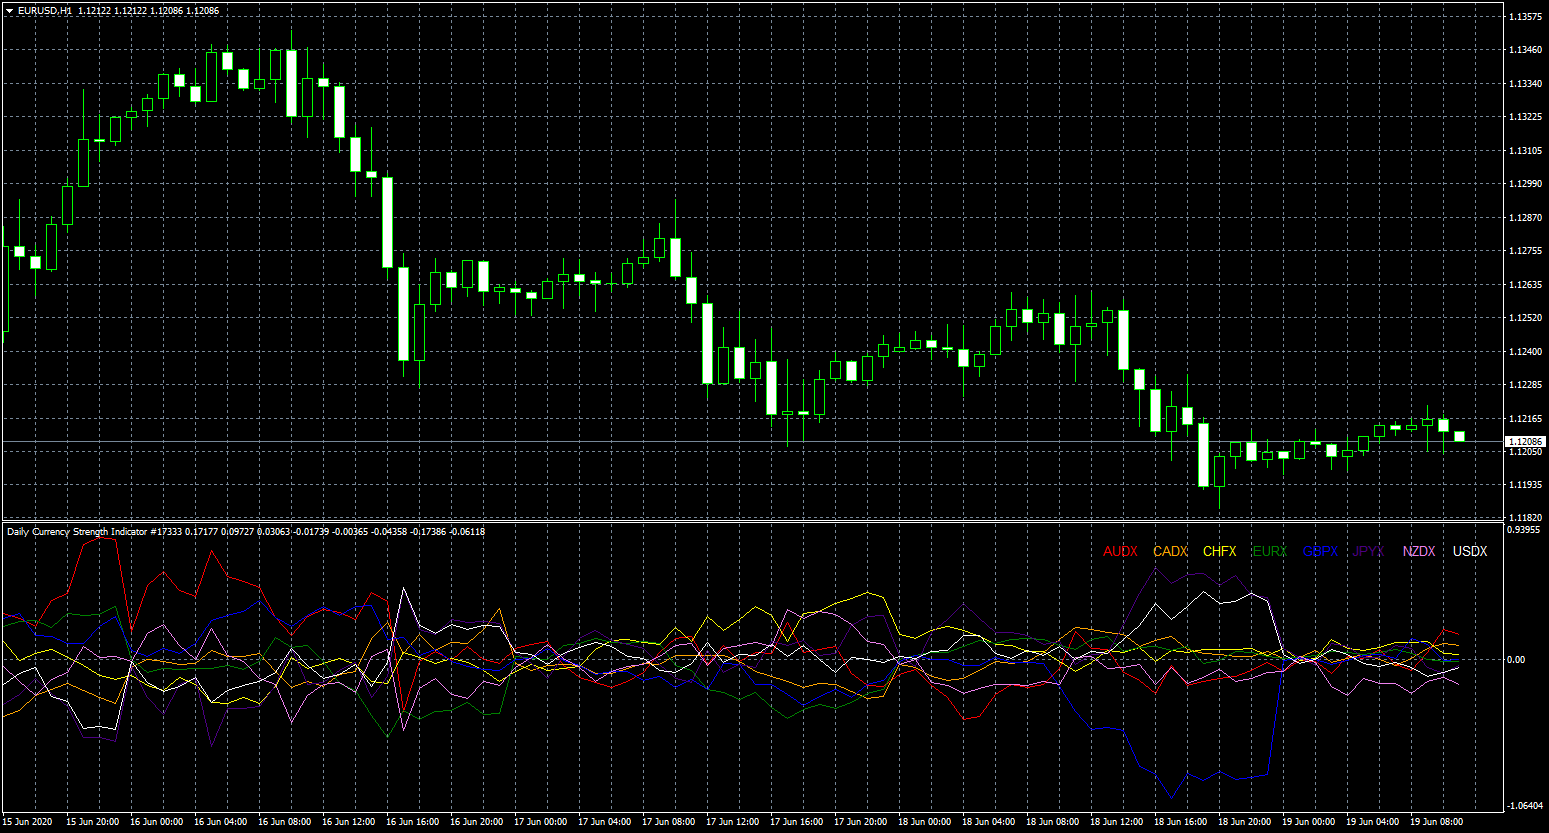Click the 1.13105 price scale label
This screenshot has height=833, width=1549.
point(1525,151)
